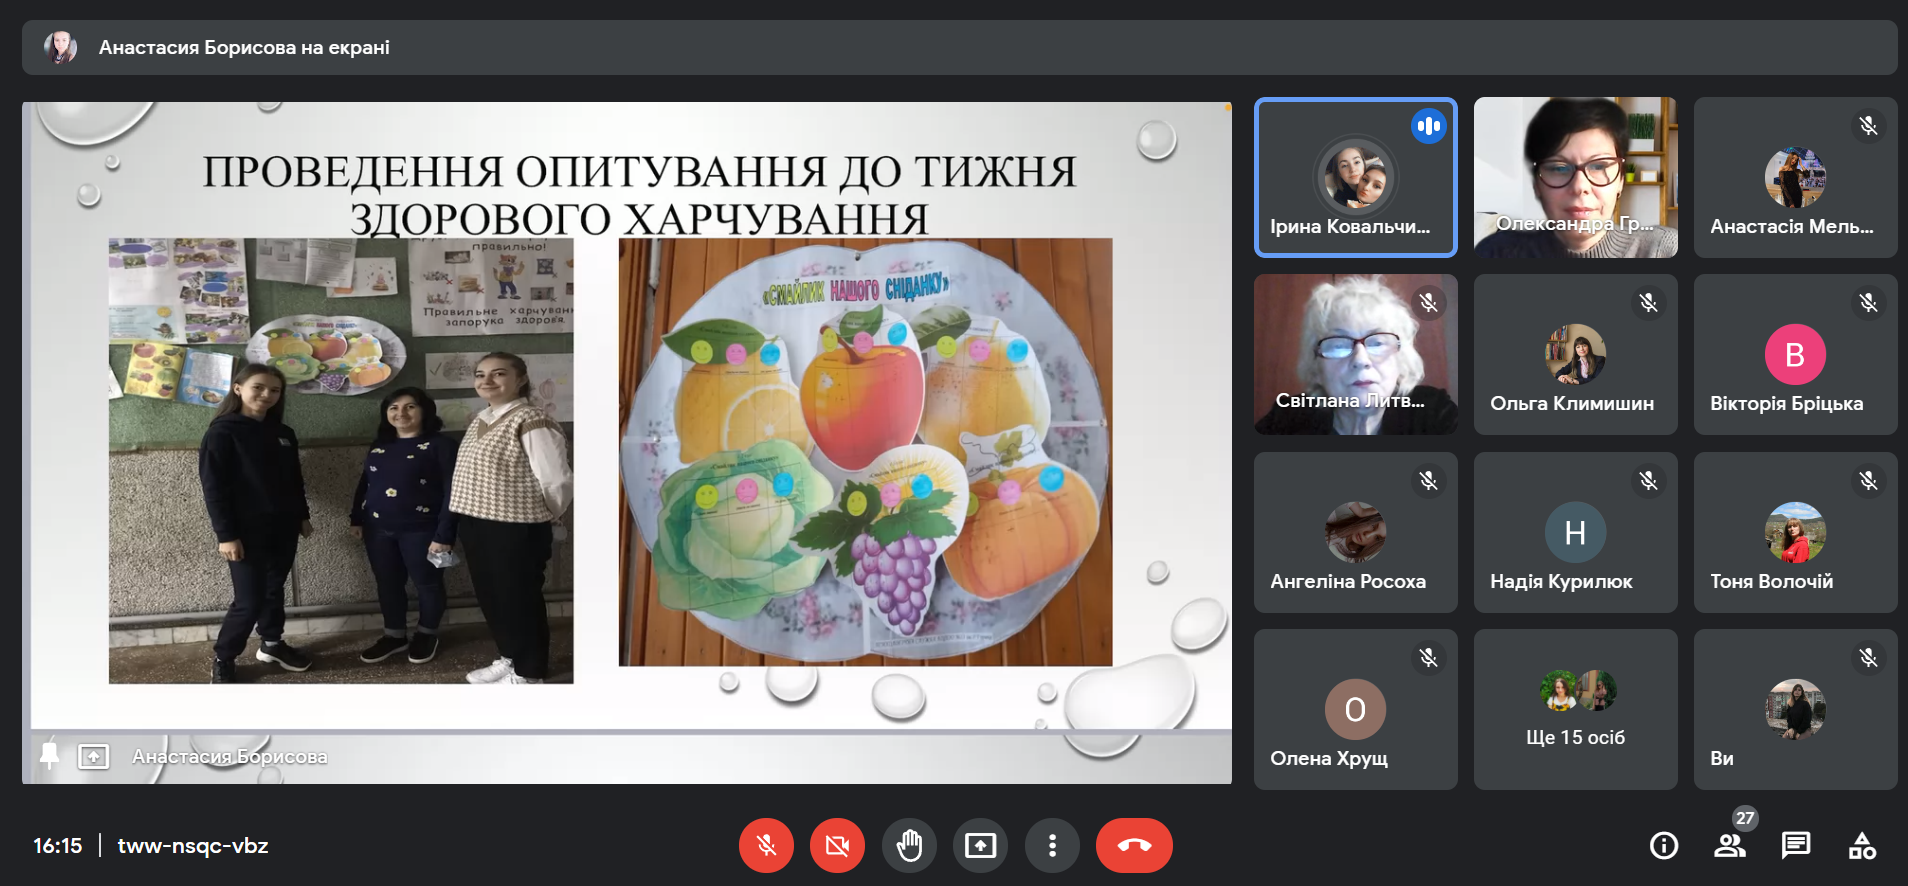1908x886 pixels.
Task: Open the chat messages panel
Action: [x=1795, y=846]
